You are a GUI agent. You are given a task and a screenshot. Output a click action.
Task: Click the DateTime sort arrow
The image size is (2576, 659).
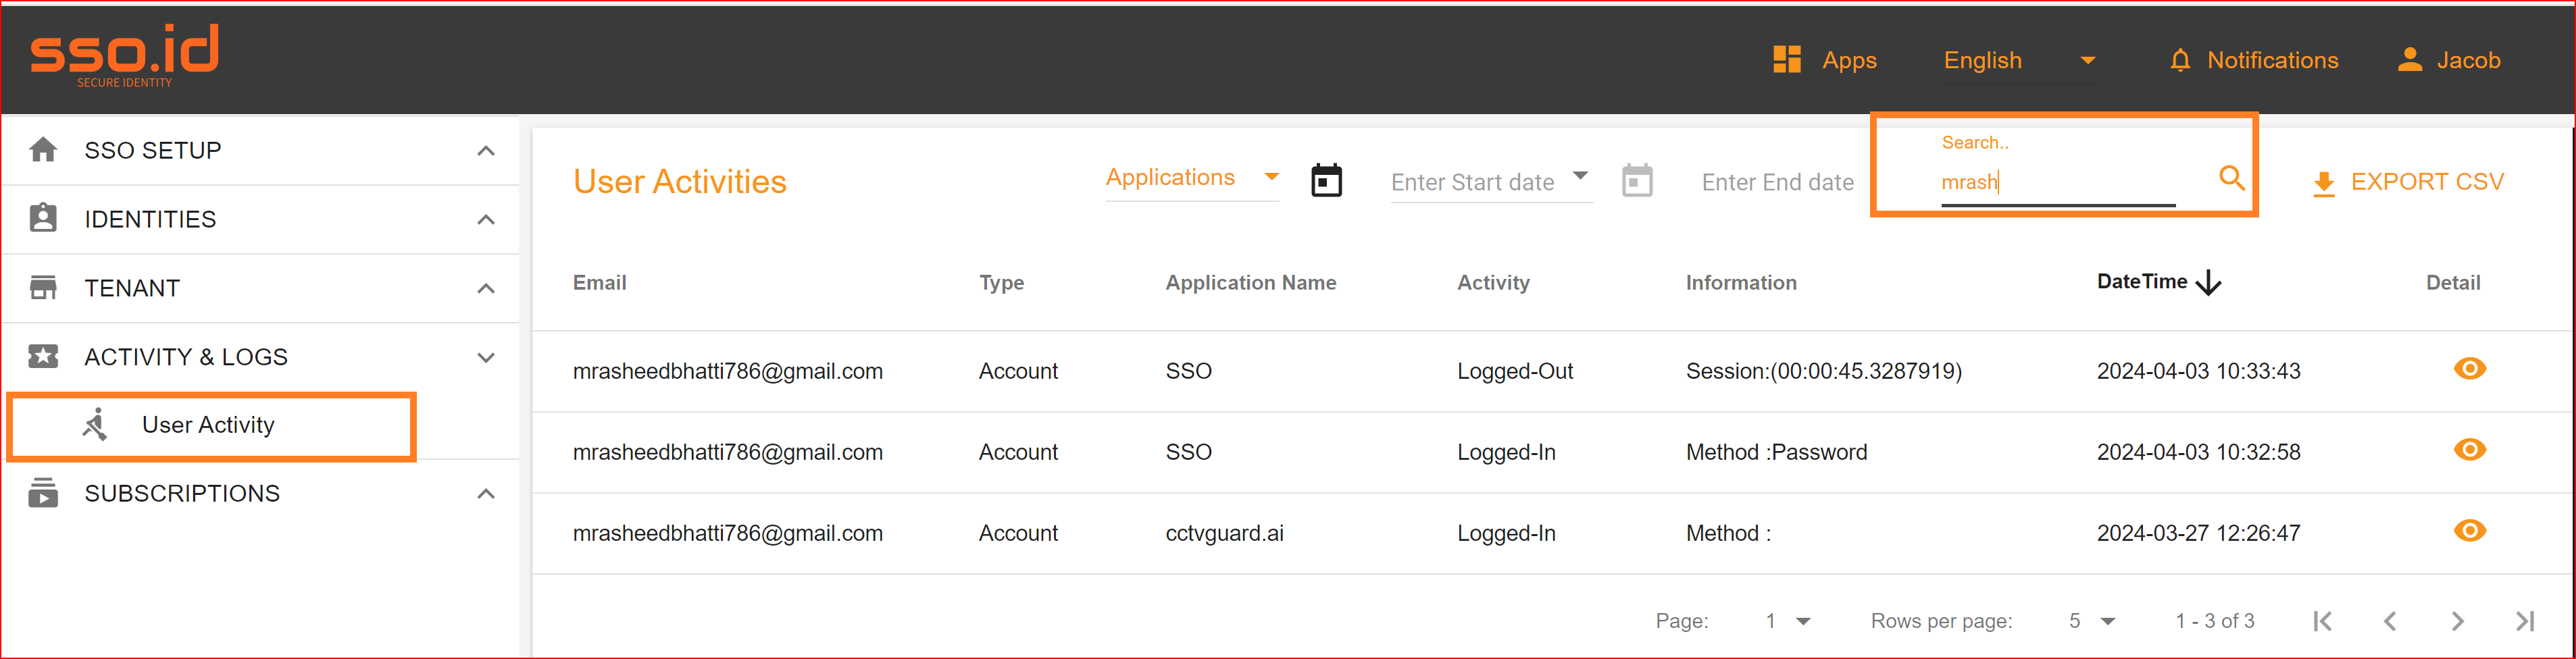click(2208, 283)
